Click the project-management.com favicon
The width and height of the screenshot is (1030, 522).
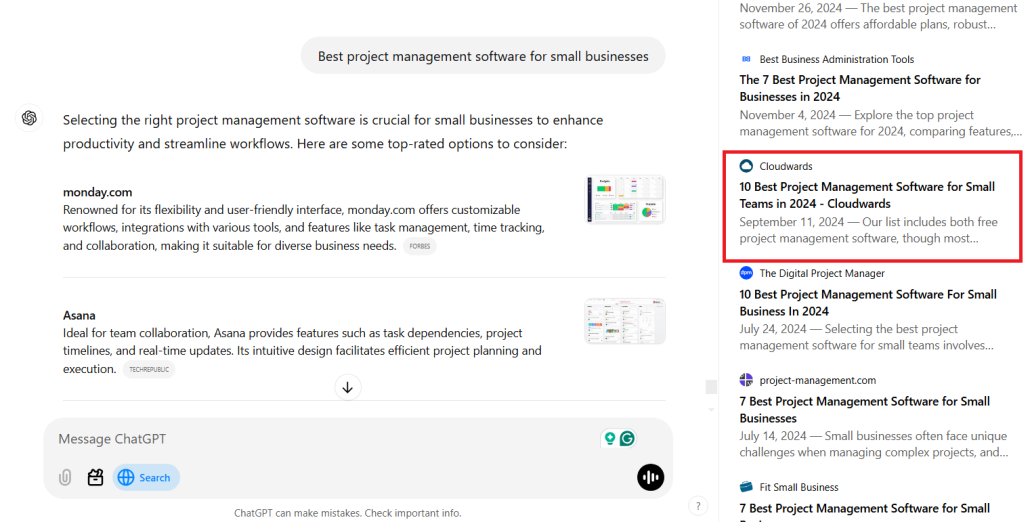(x=746, y=380)
